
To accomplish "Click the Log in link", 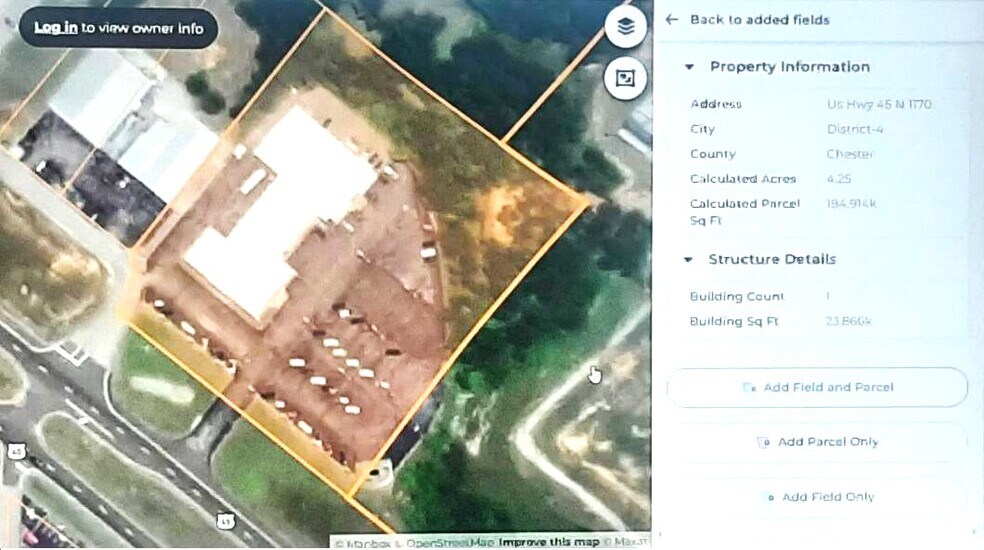I will tap(55, 28).
